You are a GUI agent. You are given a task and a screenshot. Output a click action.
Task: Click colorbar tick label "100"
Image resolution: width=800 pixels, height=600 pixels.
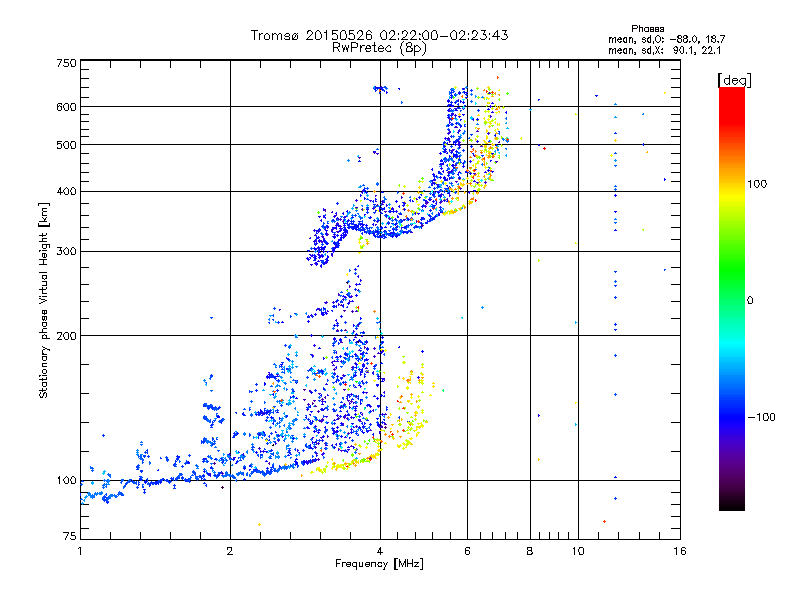757,184
